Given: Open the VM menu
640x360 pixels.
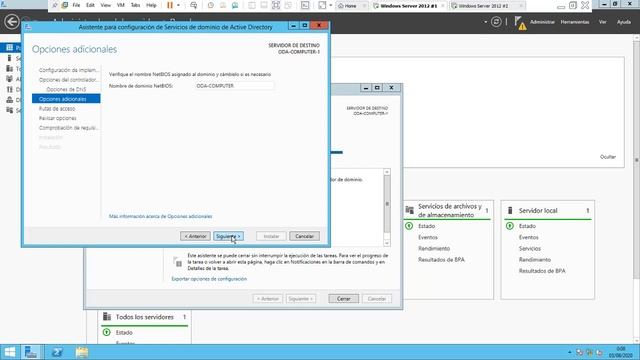Looking at the screenshot, I should 120,5.
